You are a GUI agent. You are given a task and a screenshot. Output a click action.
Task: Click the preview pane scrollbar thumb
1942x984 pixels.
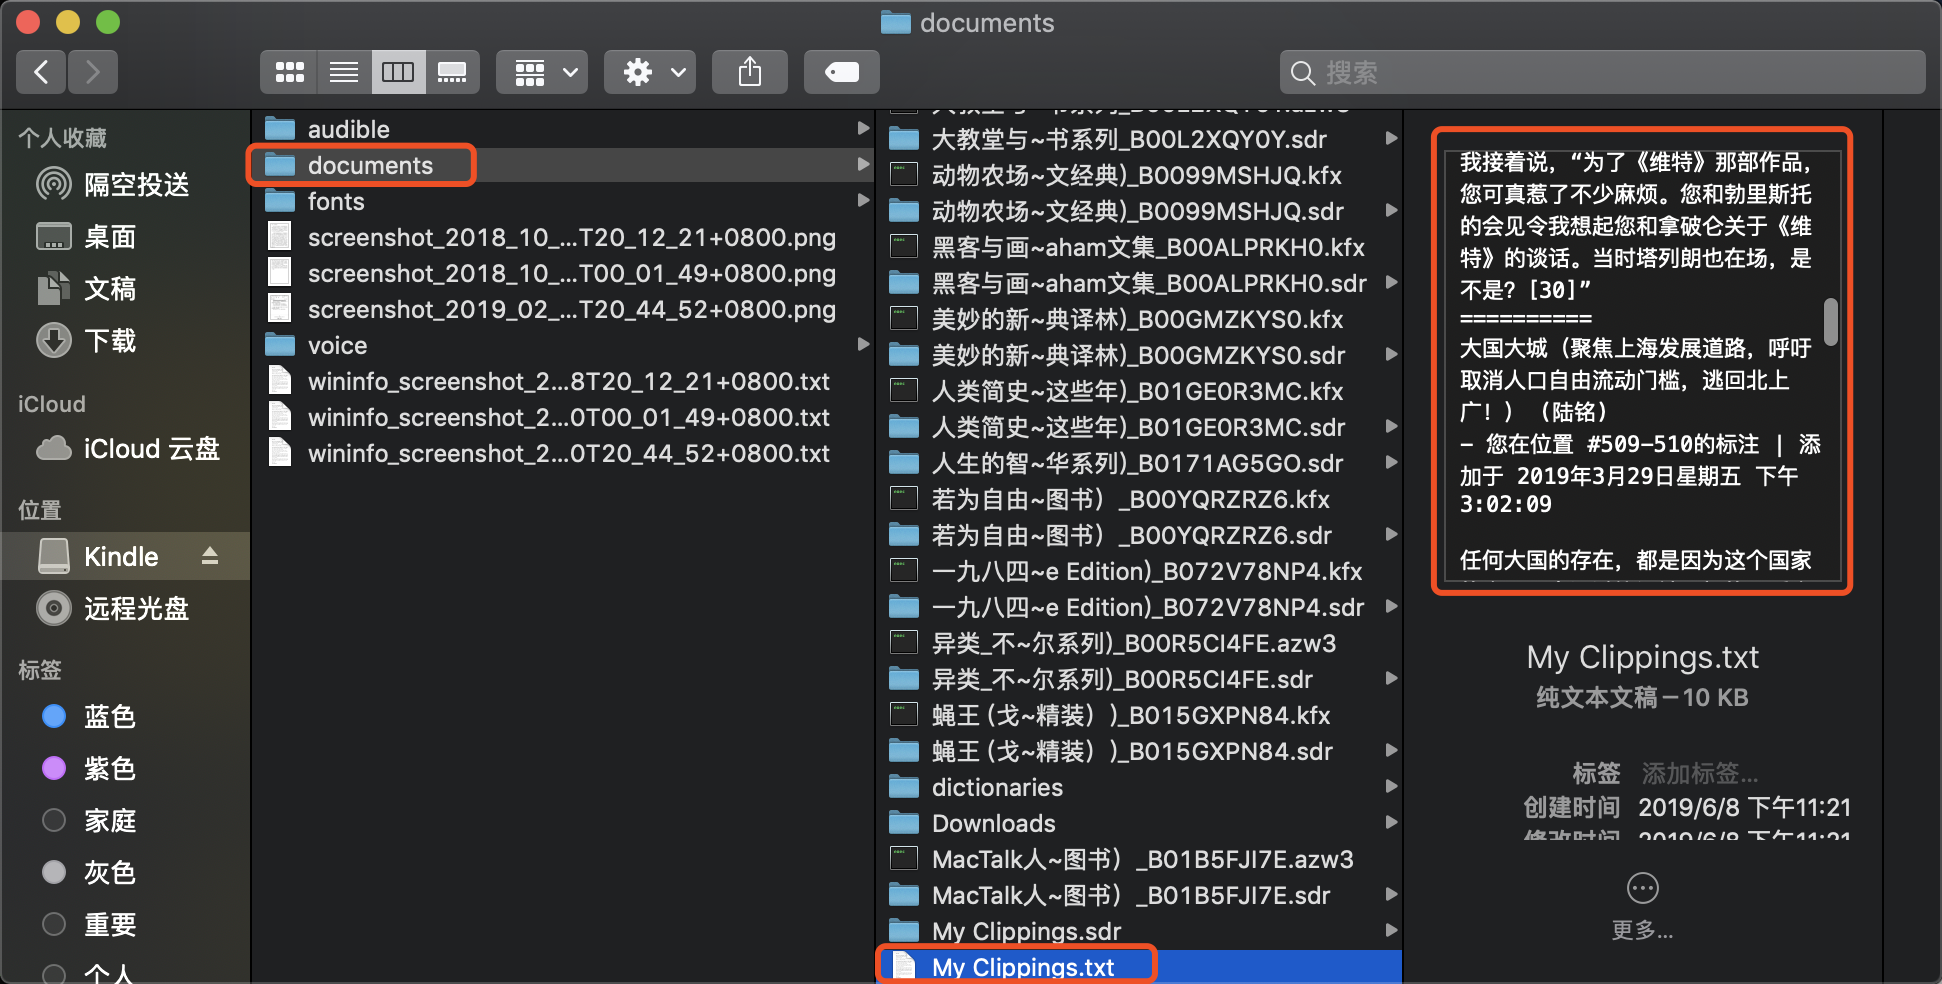pyautogui.click(x=1831, y=322)
